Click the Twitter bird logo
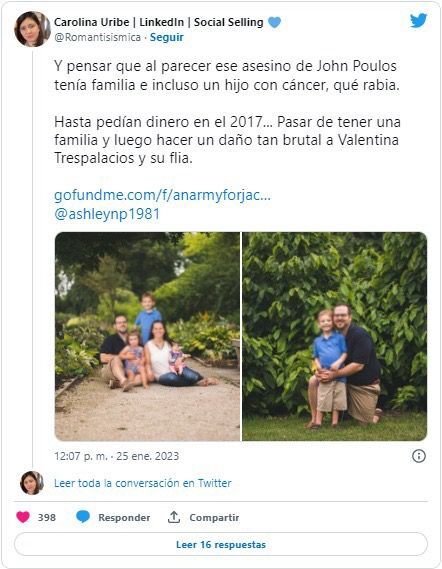This screenshot has height=569, width=442. pyautogui.click(x=418, y=21)
